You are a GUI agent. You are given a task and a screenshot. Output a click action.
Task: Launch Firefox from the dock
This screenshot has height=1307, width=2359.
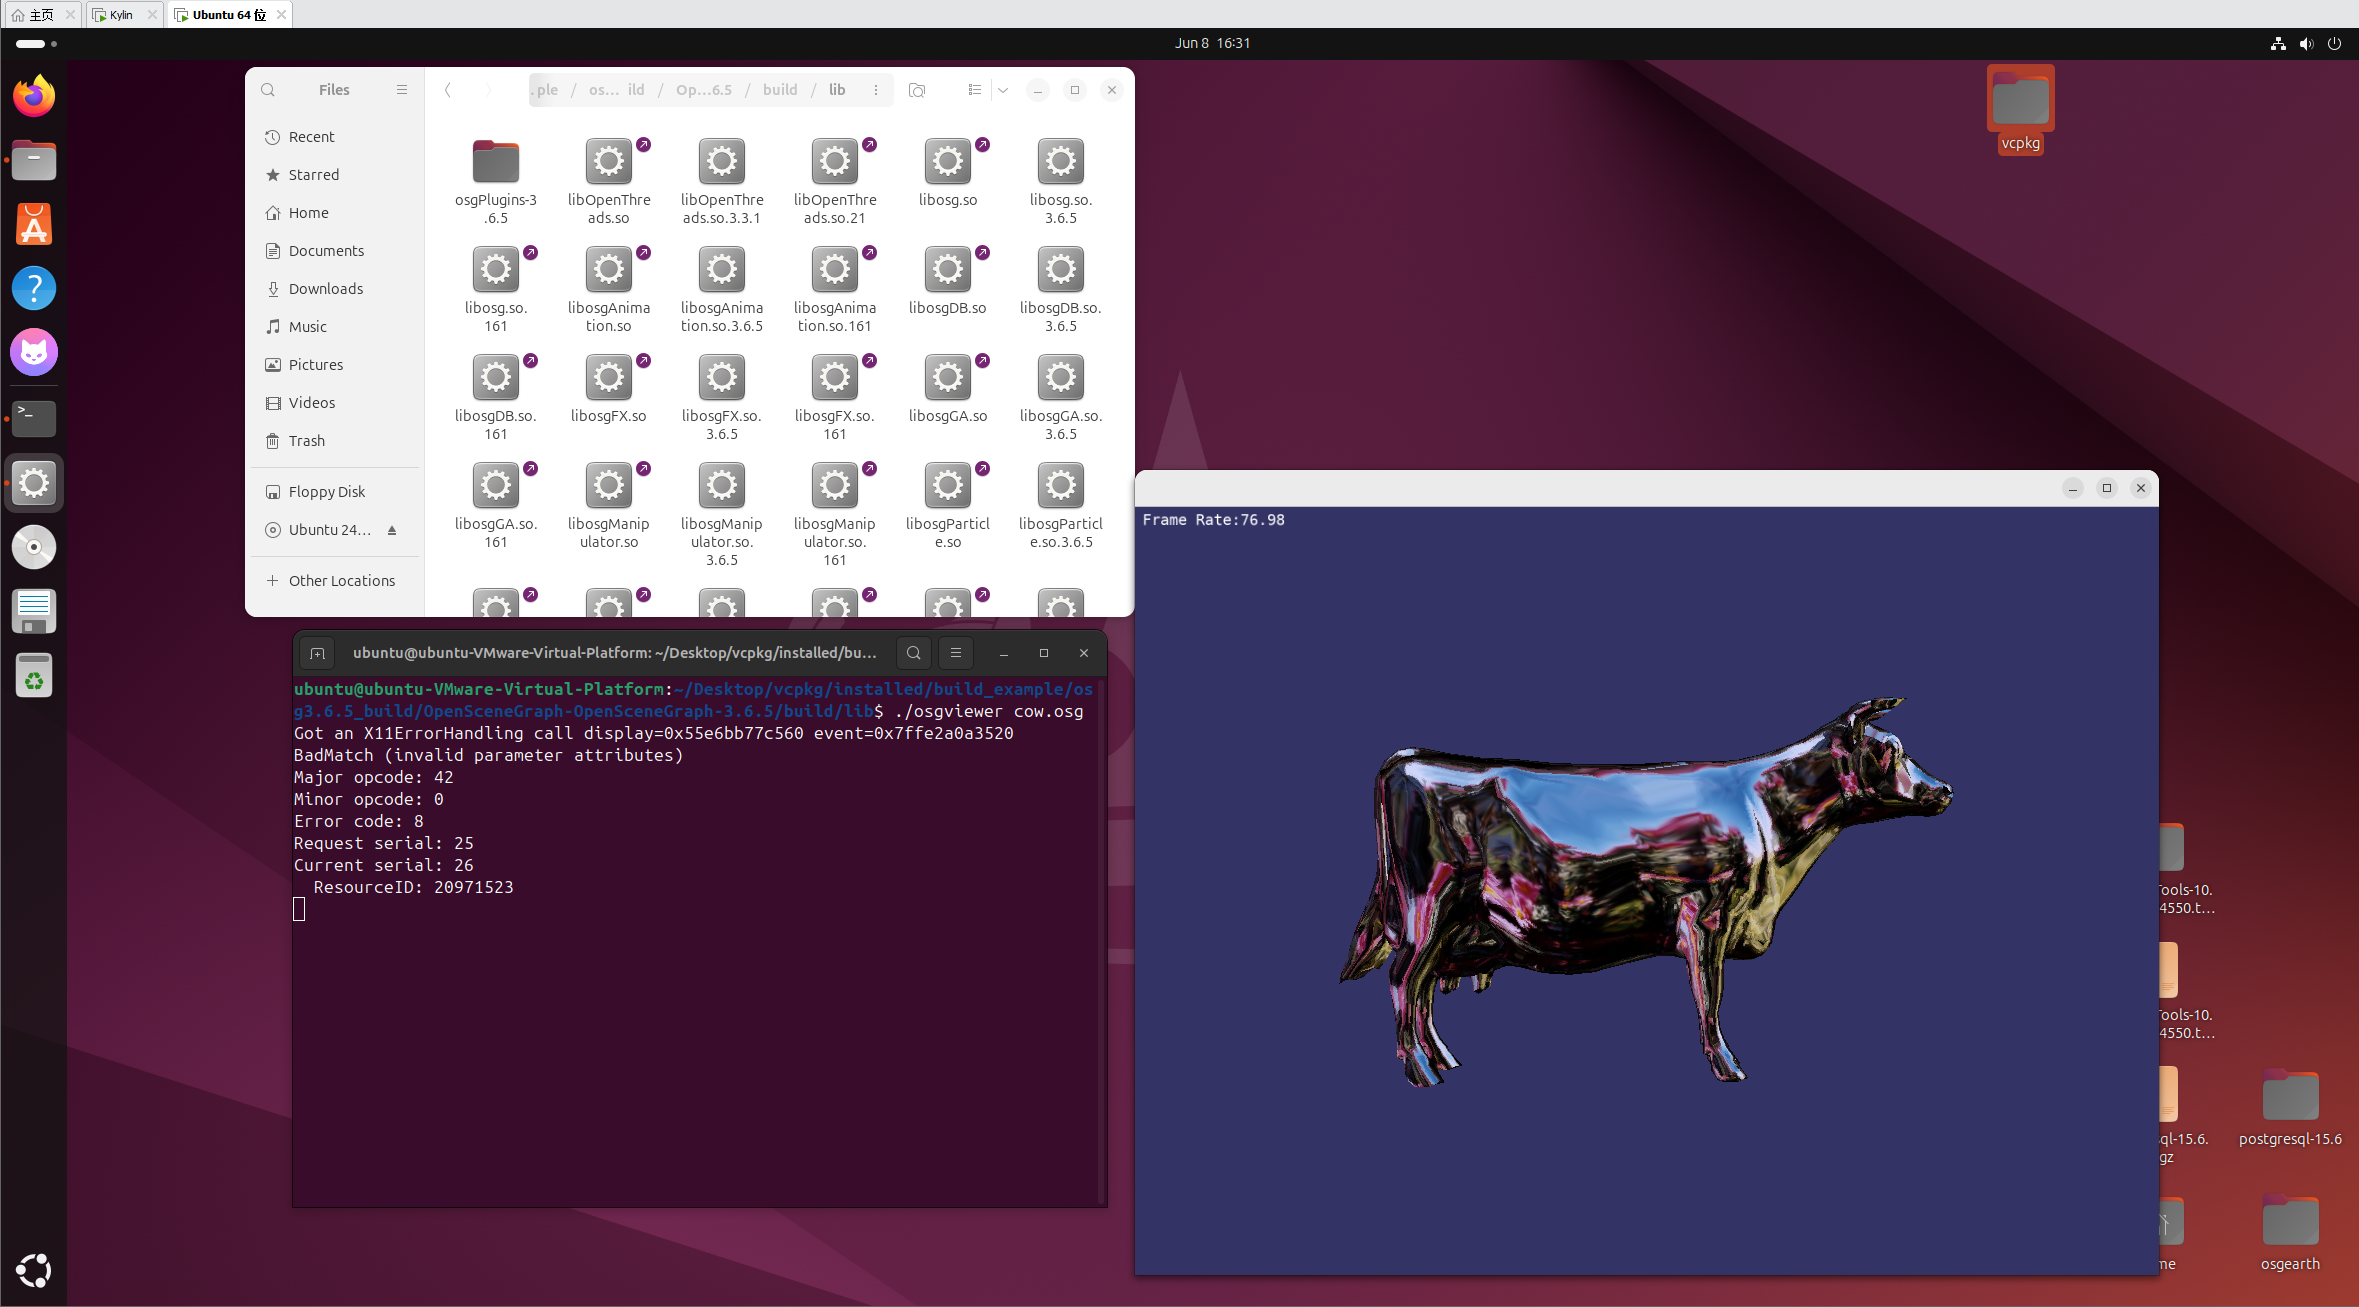(34, 97)
